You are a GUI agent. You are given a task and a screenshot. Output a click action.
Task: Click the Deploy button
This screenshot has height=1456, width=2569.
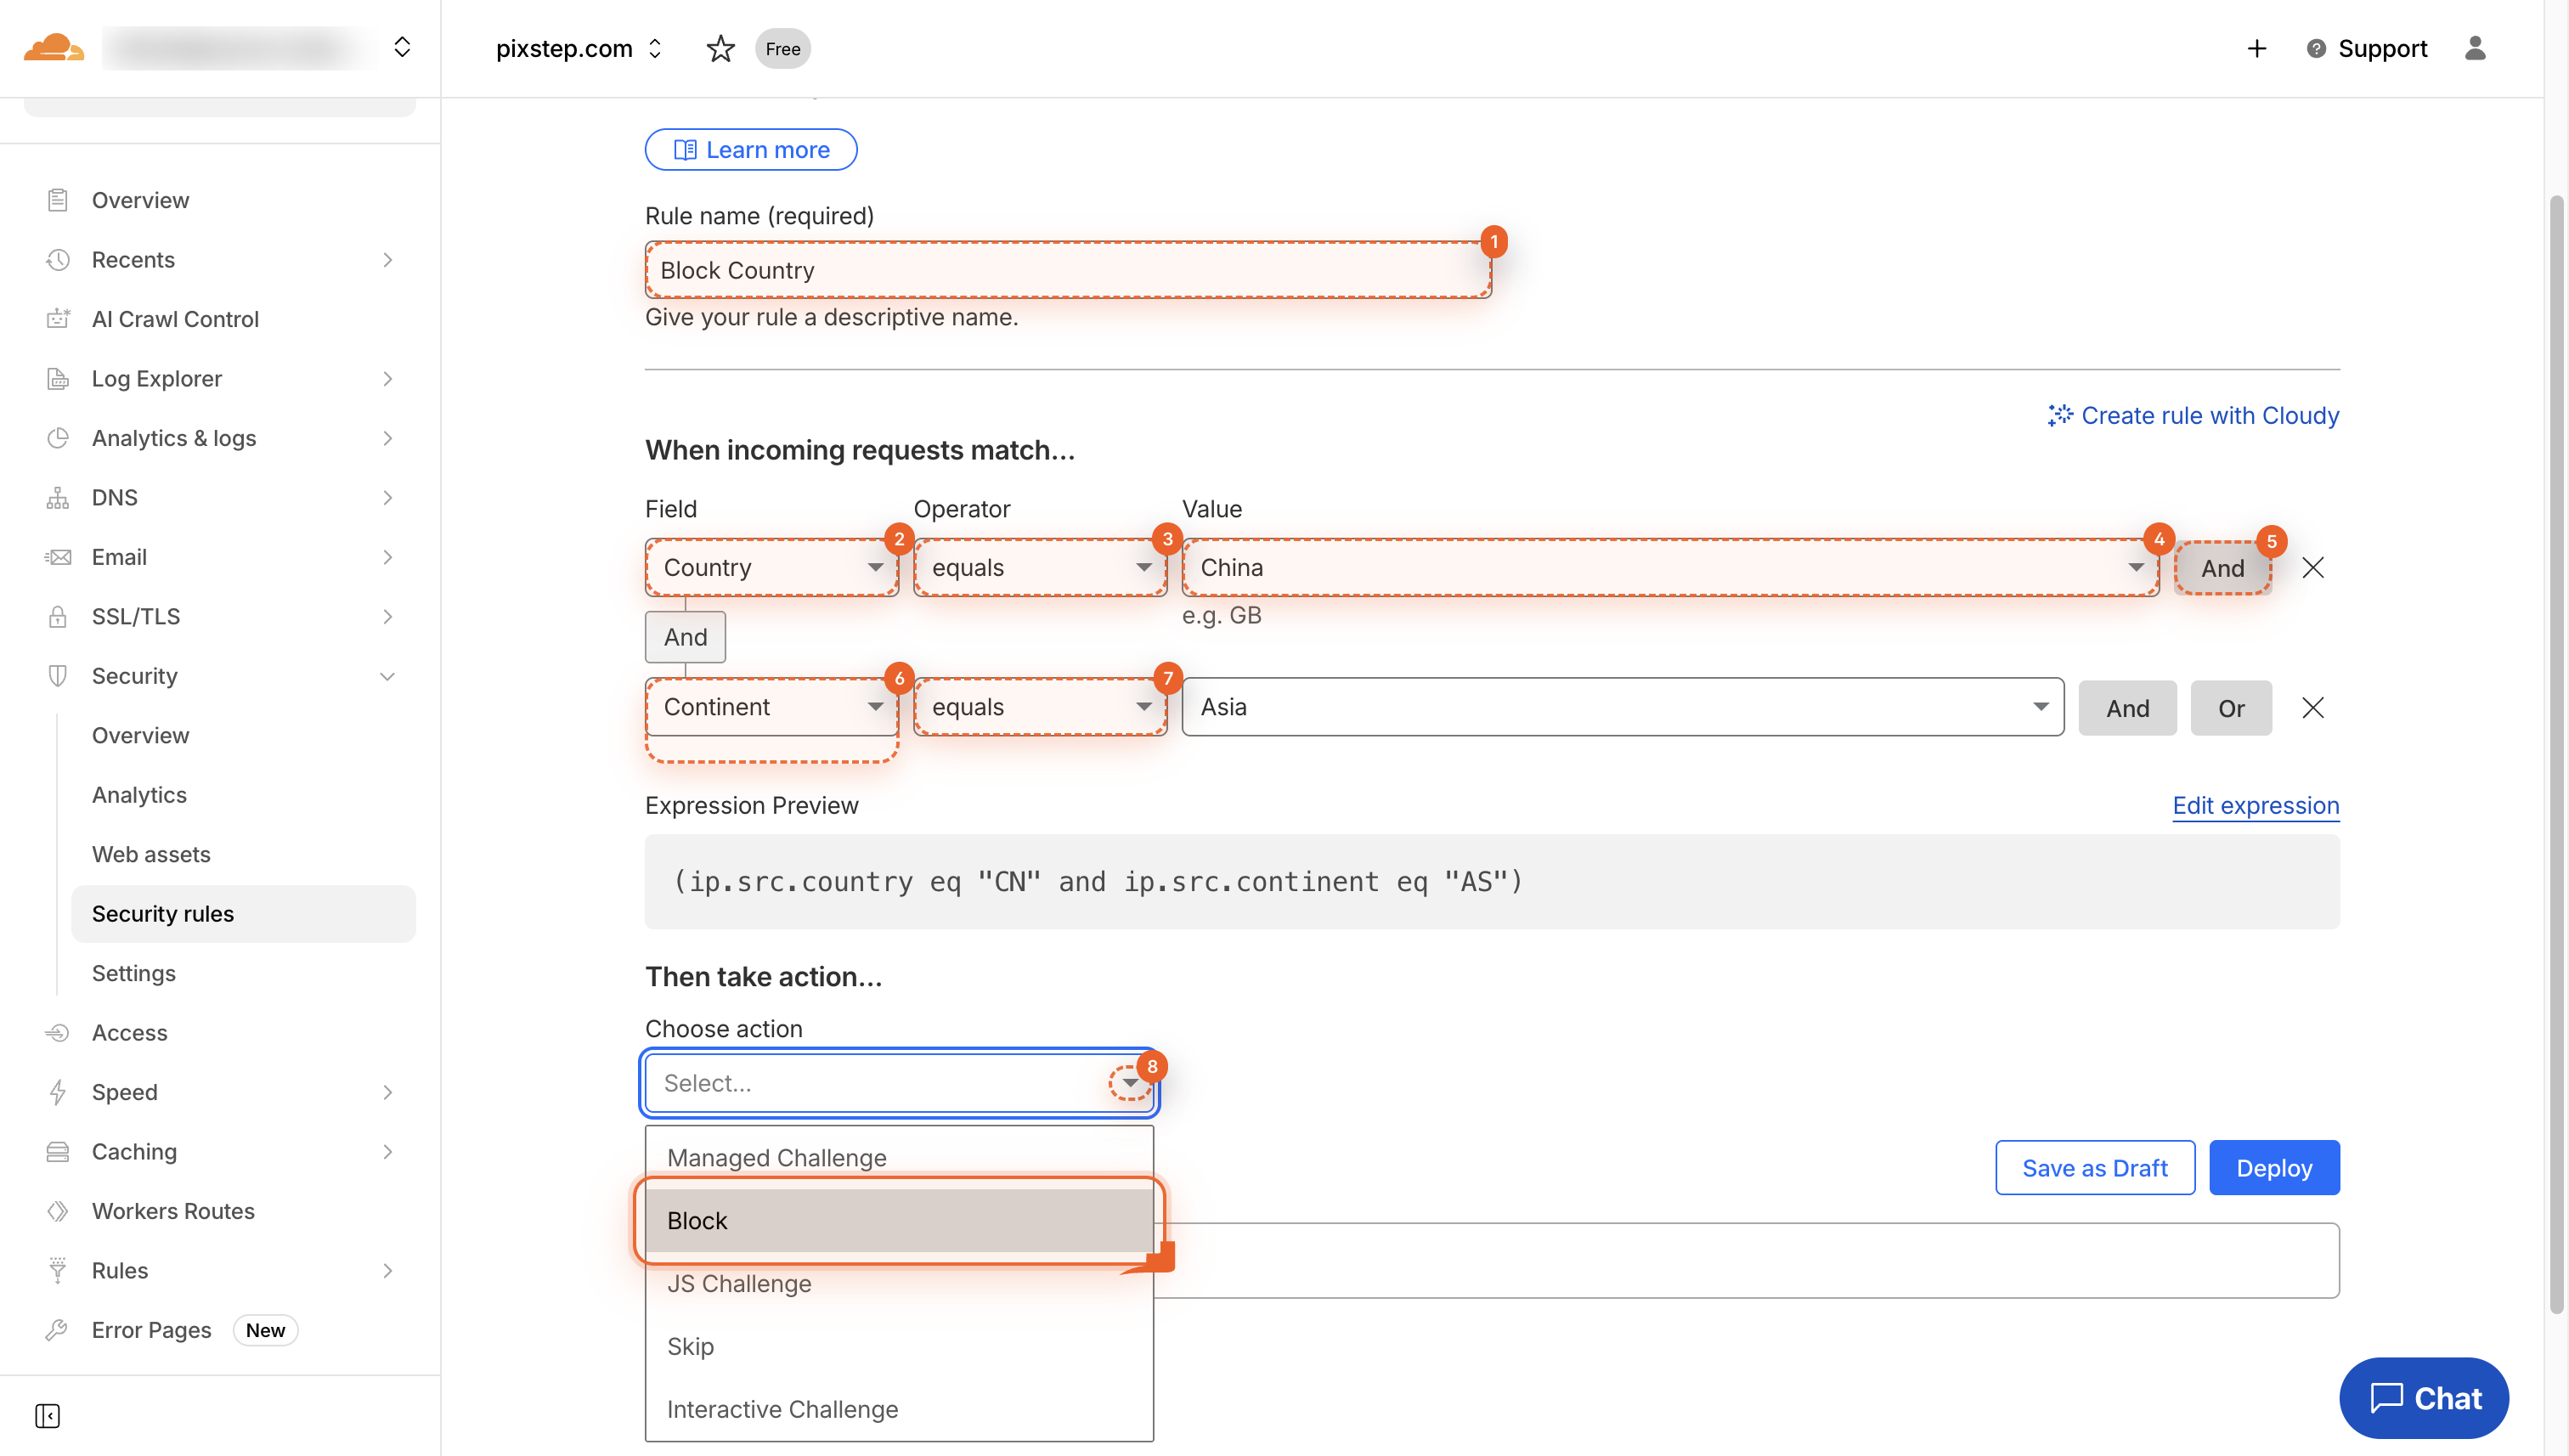2274,1167
